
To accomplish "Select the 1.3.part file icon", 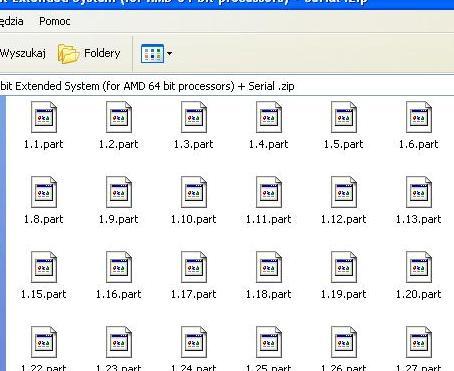I will pos(194,117).
